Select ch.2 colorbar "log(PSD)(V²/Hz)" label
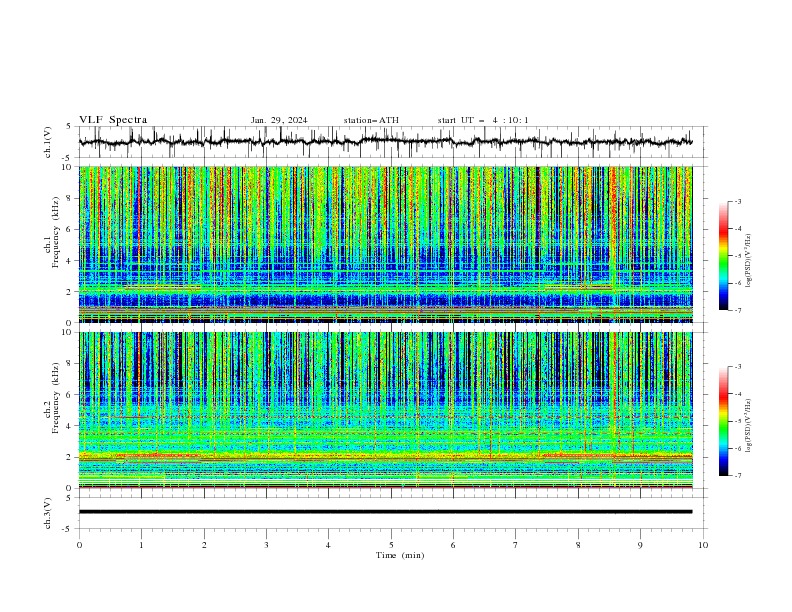 coord(748,426)
